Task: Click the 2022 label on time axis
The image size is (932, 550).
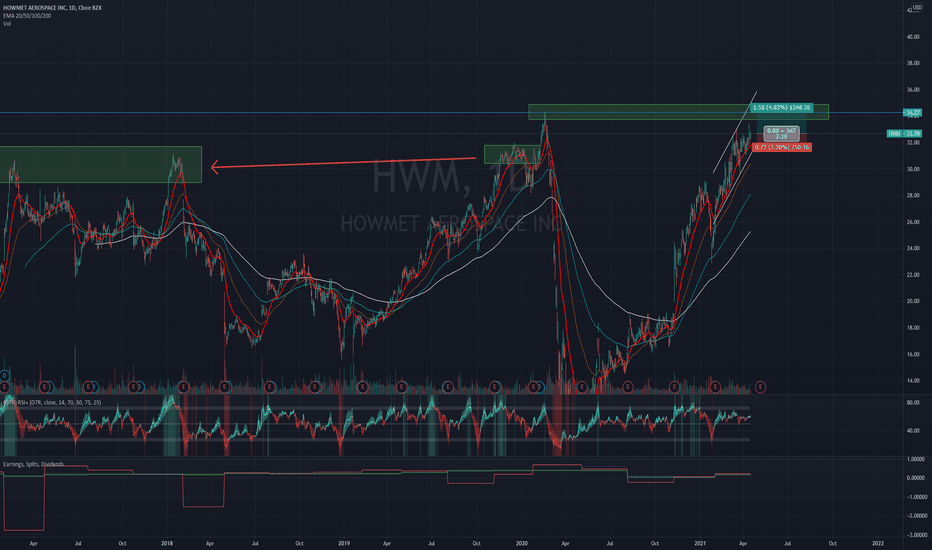Action: pyautogui.click(x=877, y=543)
